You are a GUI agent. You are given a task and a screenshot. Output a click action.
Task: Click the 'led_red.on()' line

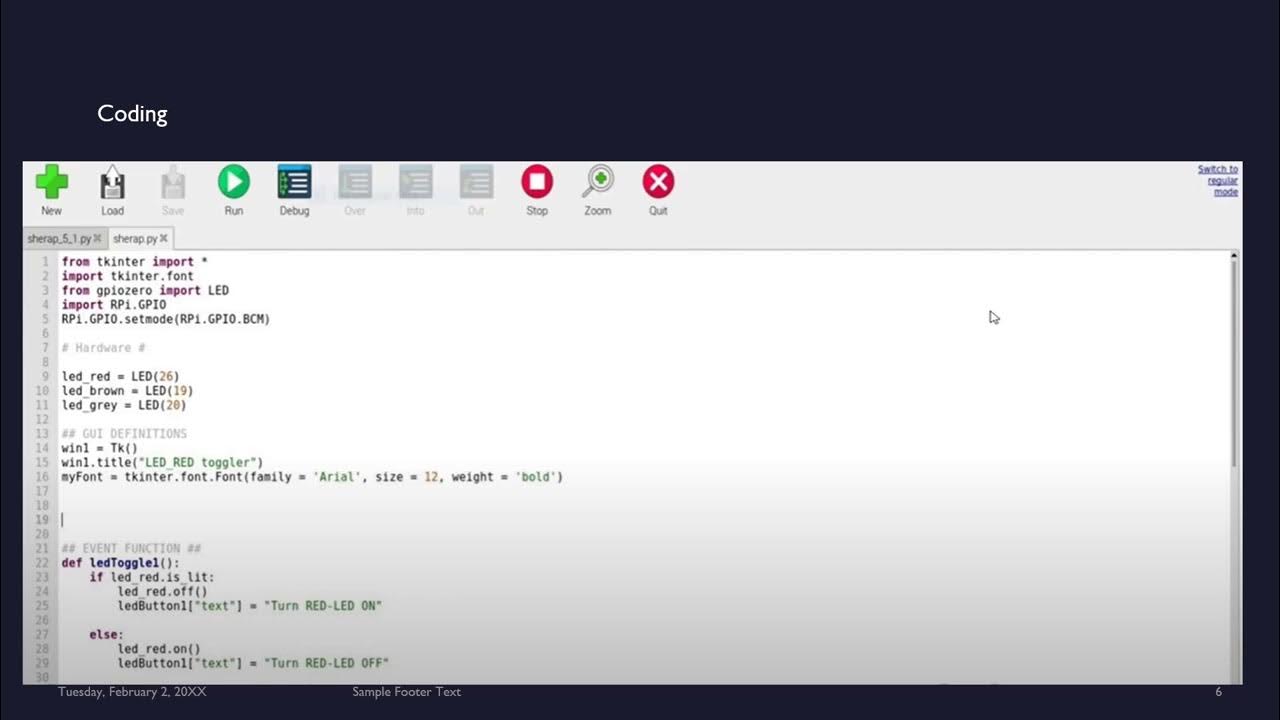pyautogui.click(x=159, y=649)
